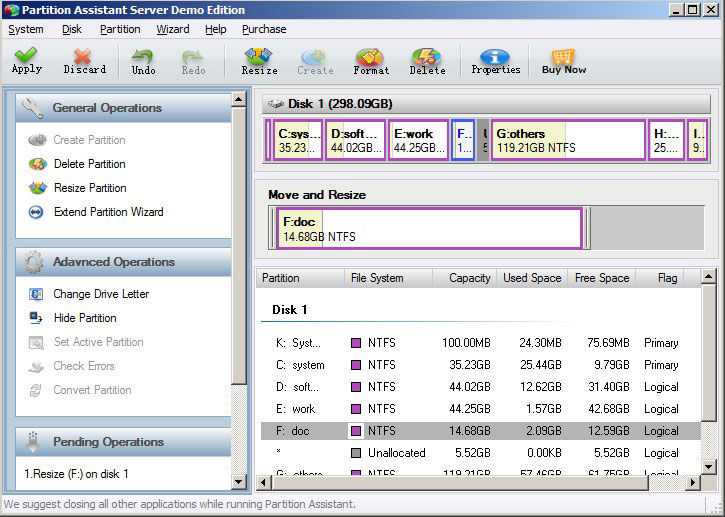This screenshot has width=725, height=517.
Task: Click the Discard toolbar icon
Action: 84,55
